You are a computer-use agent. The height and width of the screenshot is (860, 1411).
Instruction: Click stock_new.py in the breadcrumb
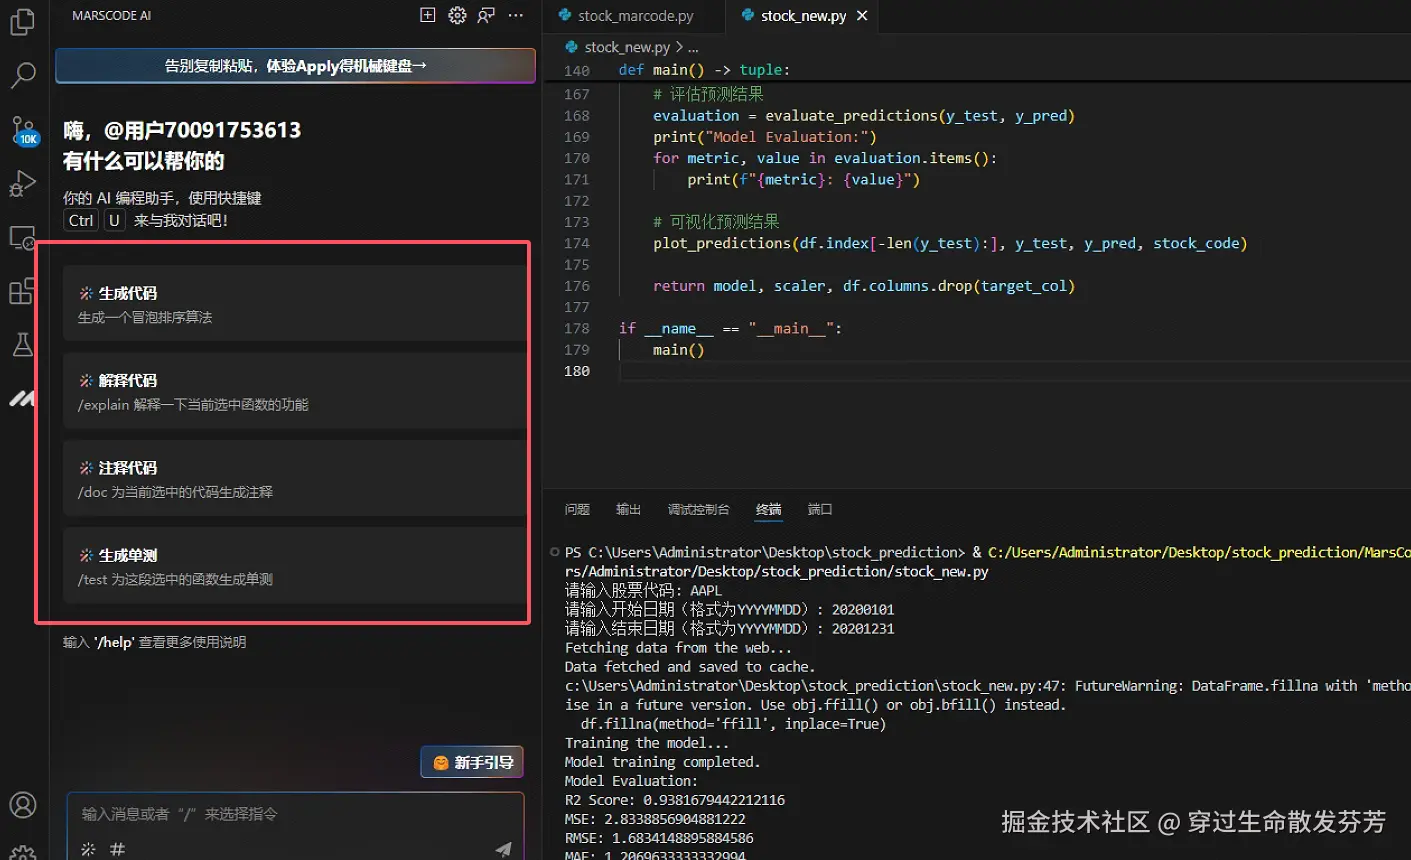click(627, 47)
